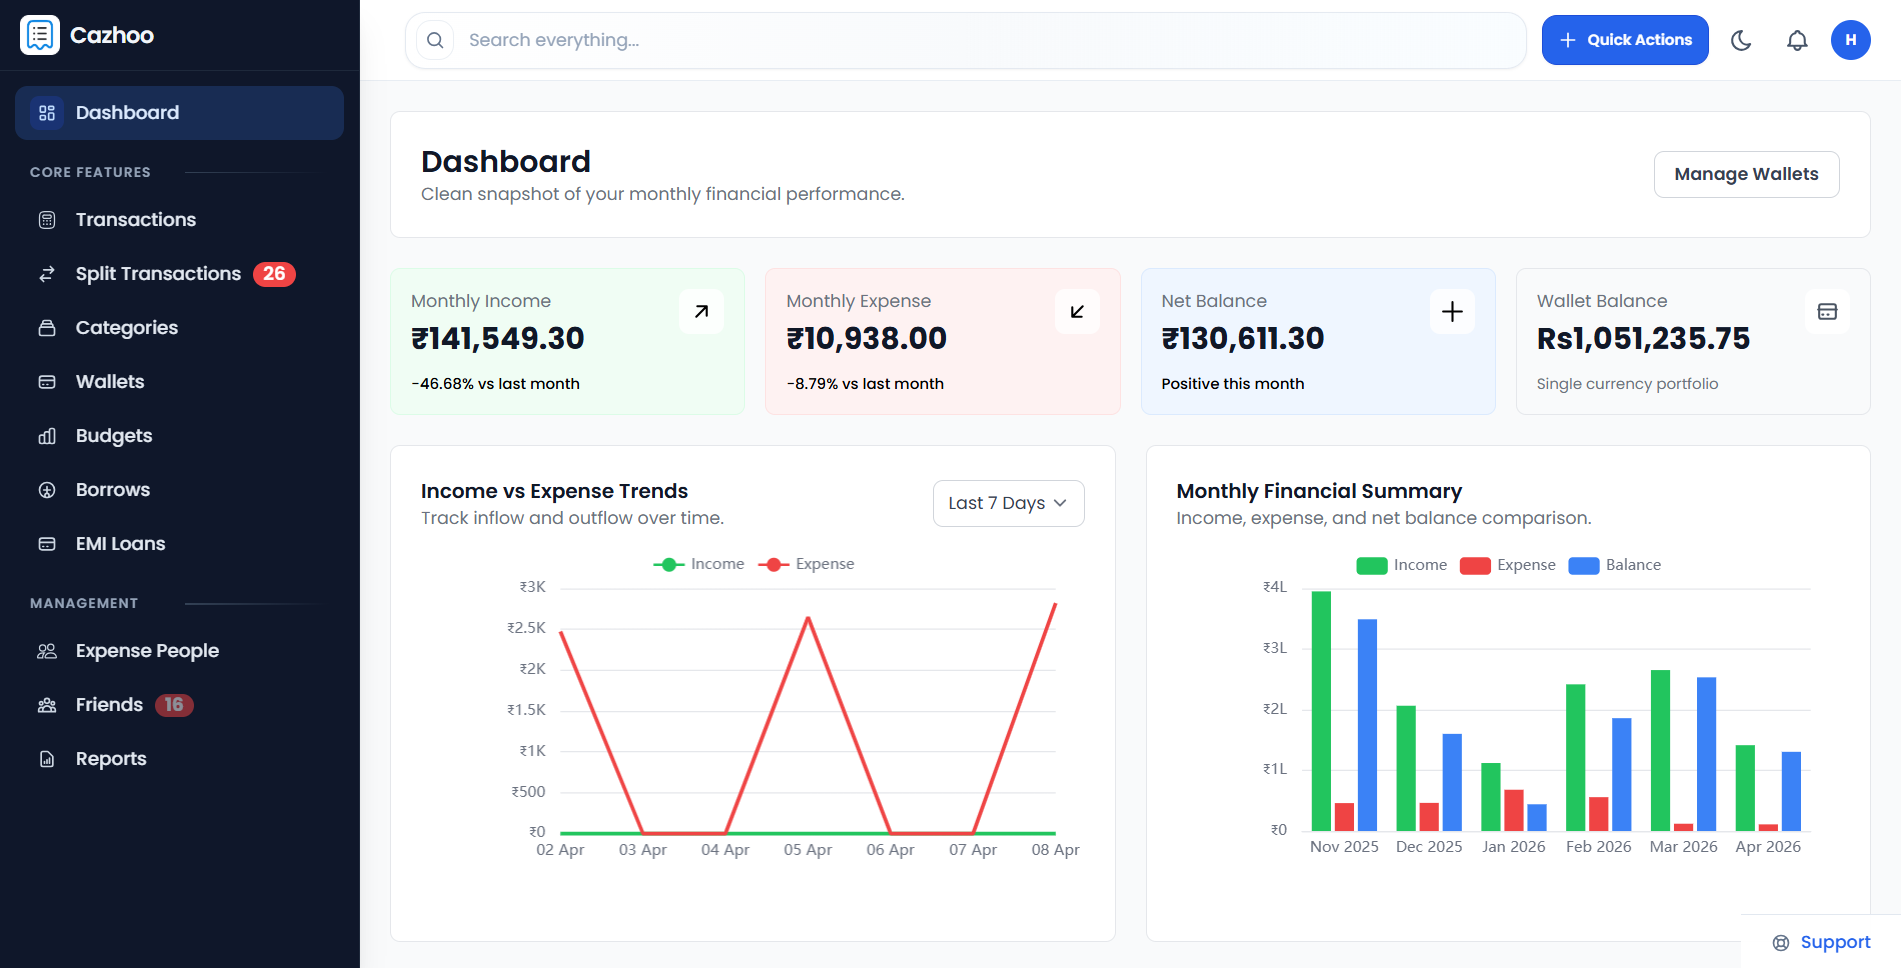This screenshot has width=1901, height=968.
Task: Open the Categories section
Action: 48,327
